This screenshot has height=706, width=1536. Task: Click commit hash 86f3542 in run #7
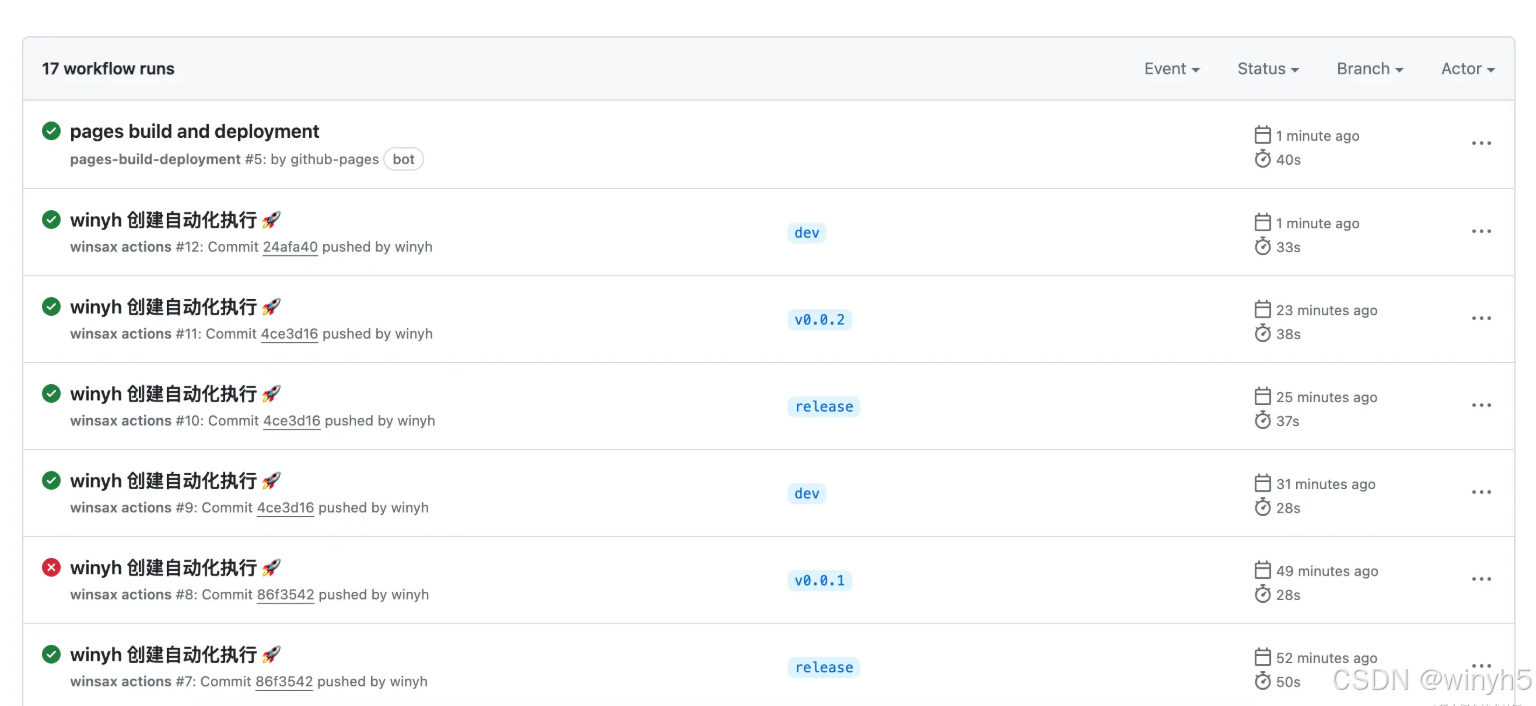[x=284, y=682]
